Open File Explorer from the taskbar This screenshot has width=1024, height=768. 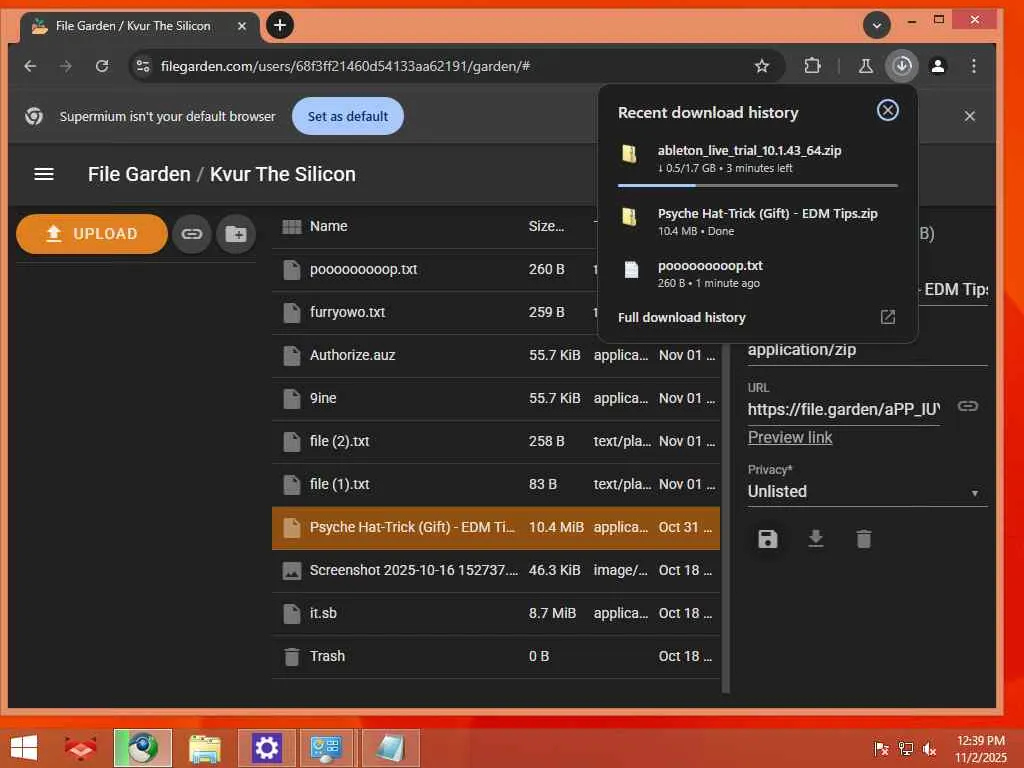point(205,748)
